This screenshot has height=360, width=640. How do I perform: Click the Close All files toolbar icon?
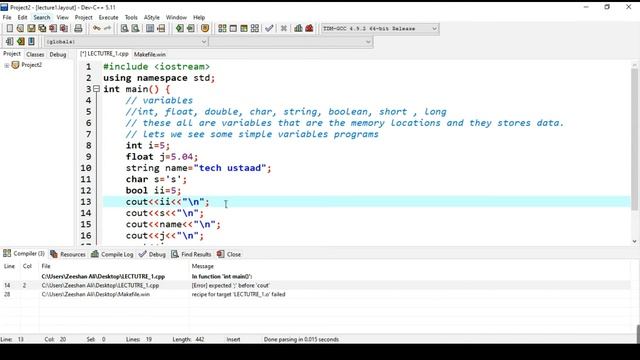[64, 28]
